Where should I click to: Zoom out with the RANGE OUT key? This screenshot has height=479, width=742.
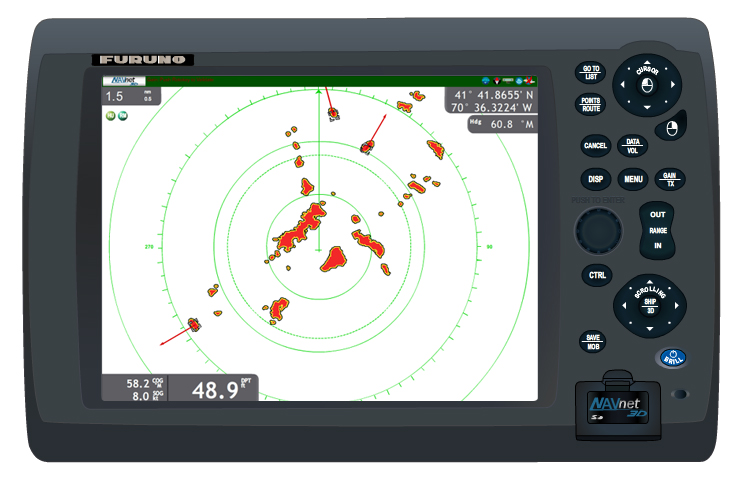657,215
